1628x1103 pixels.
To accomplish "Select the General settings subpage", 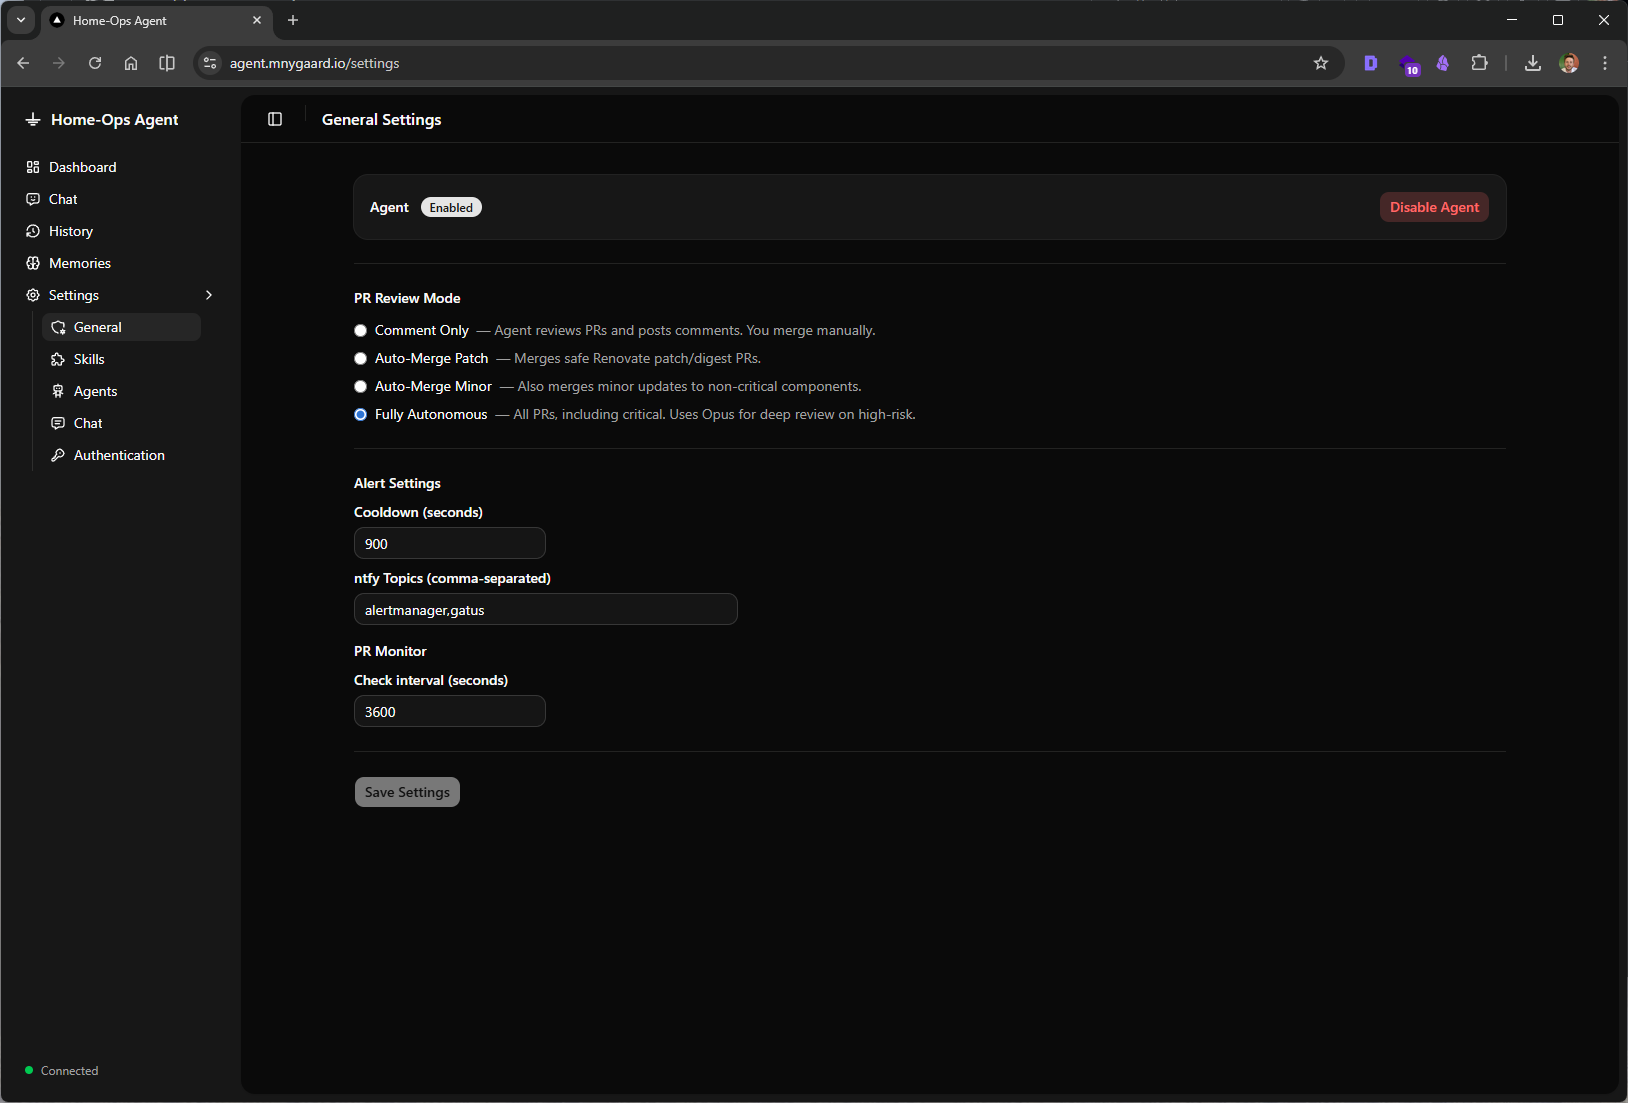I will 121,327.
